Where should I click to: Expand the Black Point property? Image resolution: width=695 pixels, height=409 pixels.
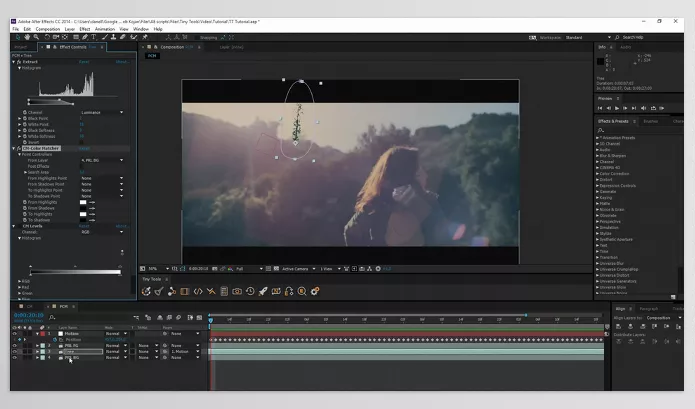pos(20,119)
